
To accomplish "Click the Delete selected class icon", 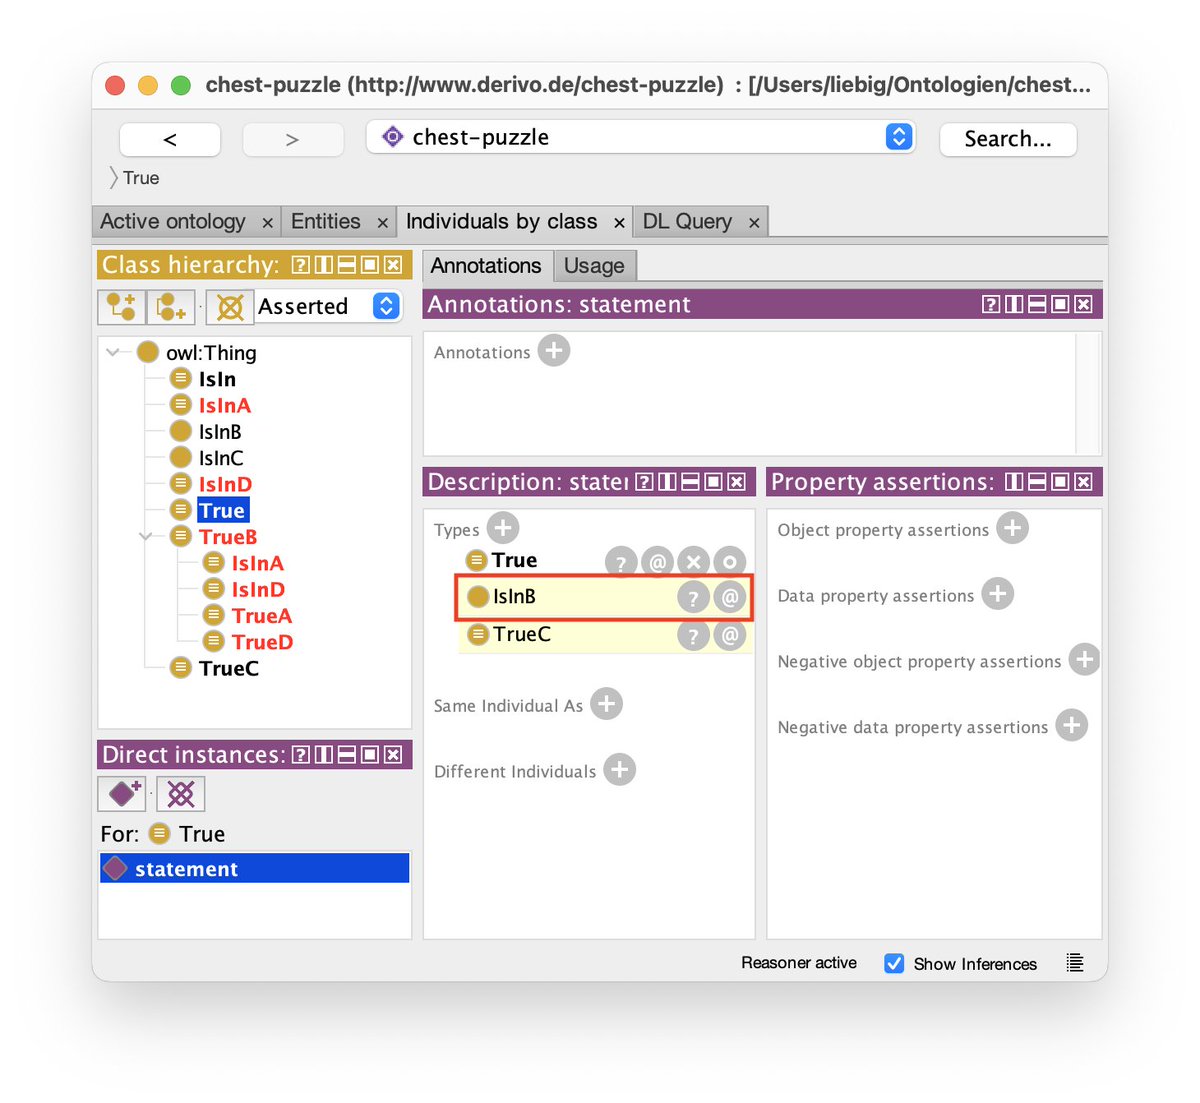I will click(230, 306).
